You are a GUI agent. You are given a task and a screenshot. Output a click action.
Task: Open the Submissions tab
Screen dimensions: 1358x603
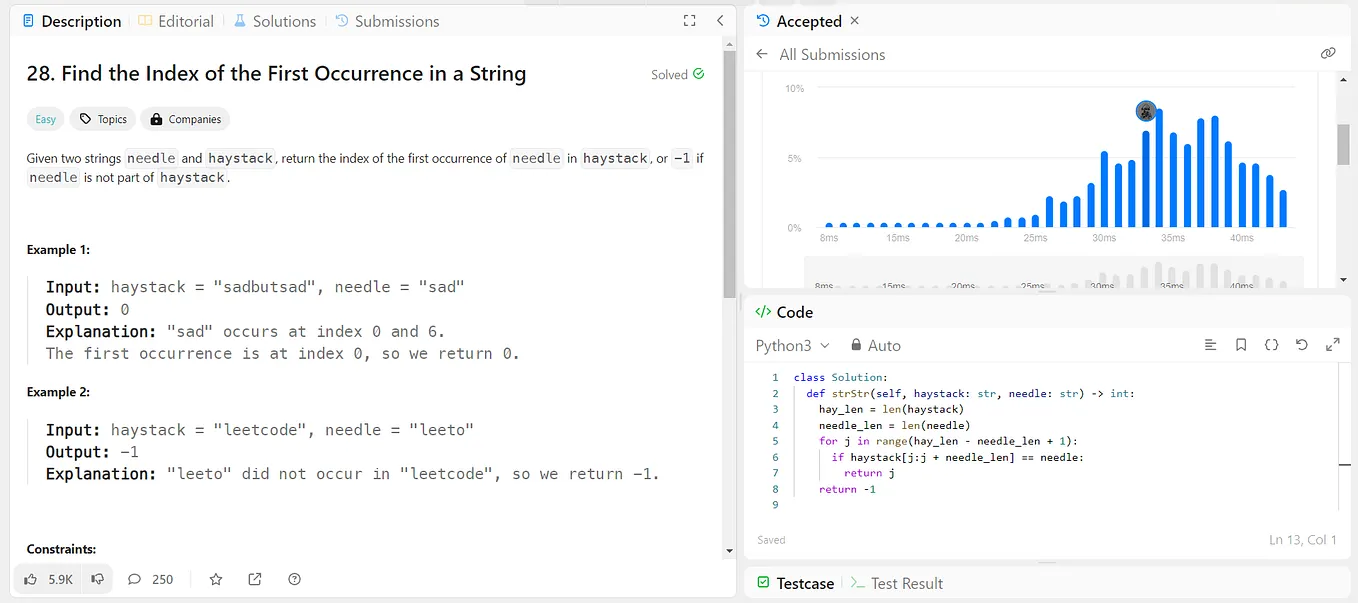(387, 21)
